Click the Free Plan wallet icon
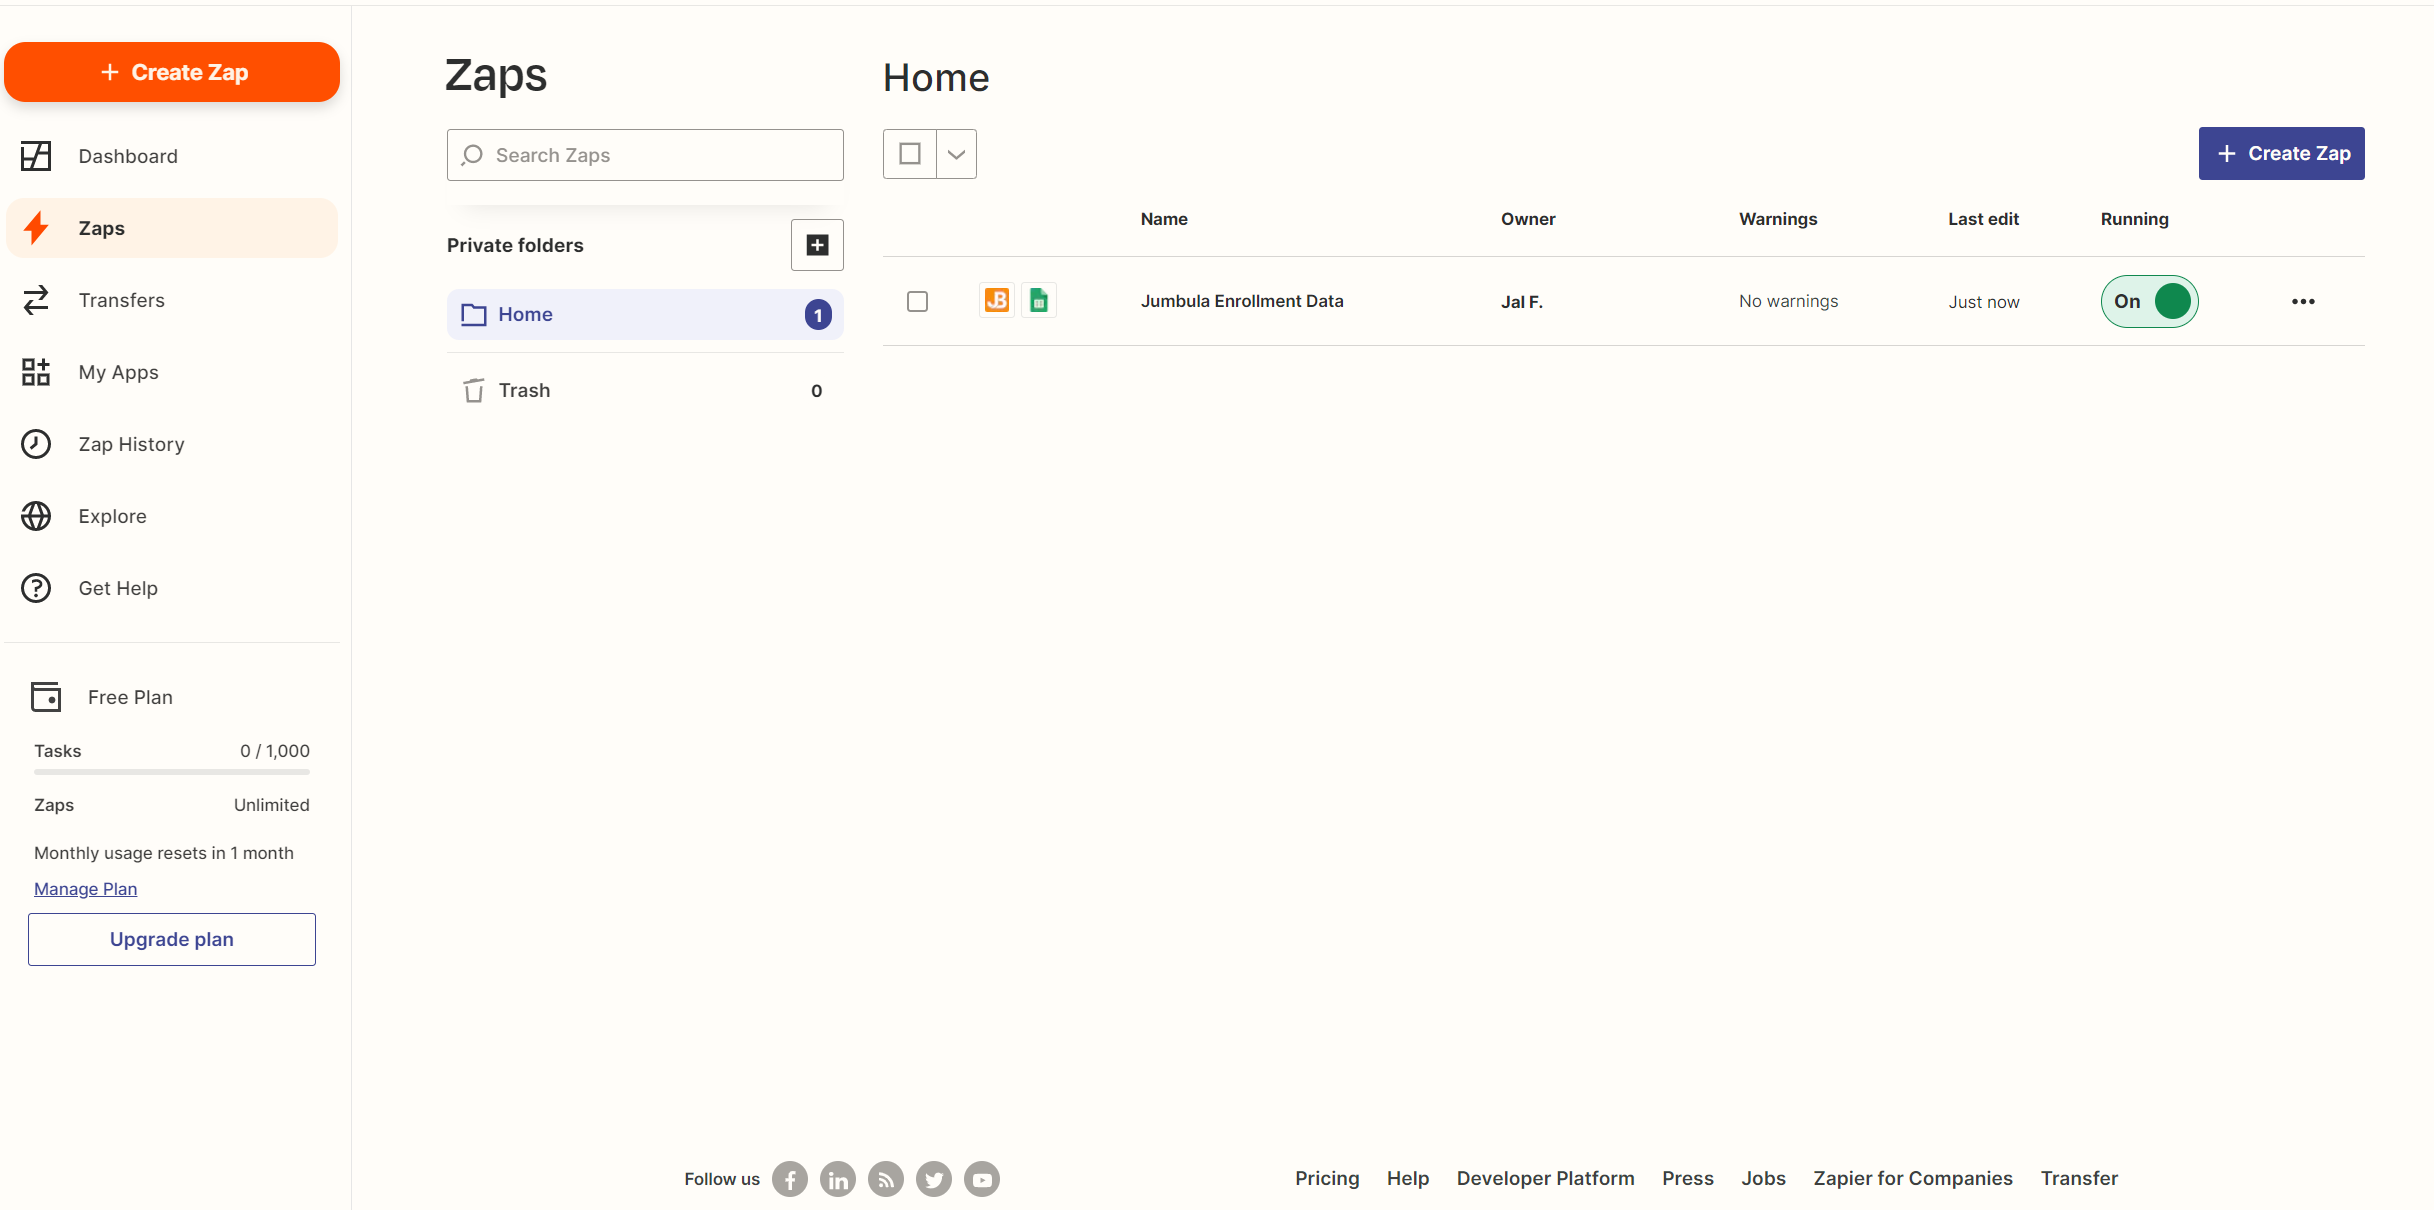Image resolution: width=2434 pixels, height=1210 pixels. [46, 697]
